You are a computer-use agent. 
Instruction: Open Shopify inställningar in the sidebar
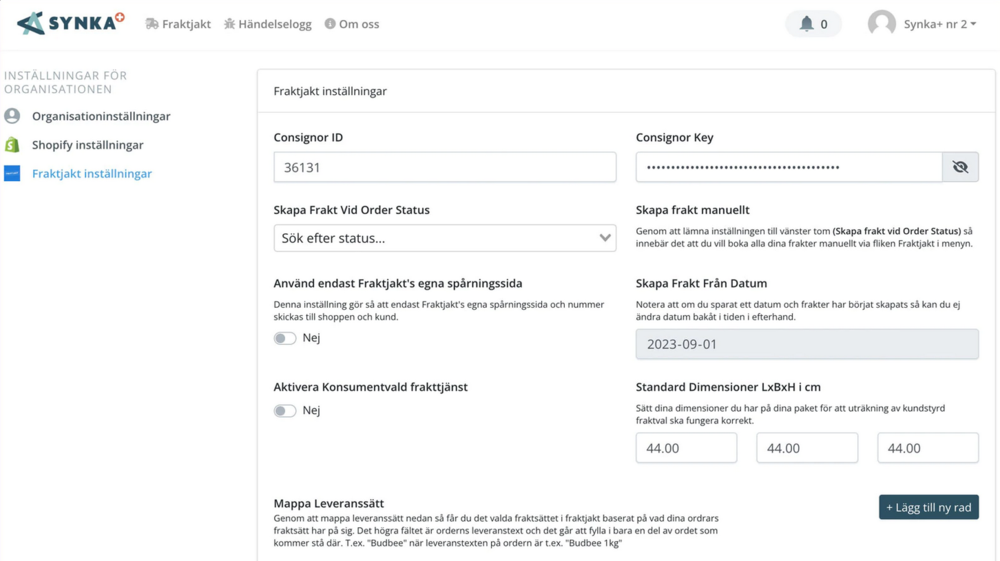point(87,145)
